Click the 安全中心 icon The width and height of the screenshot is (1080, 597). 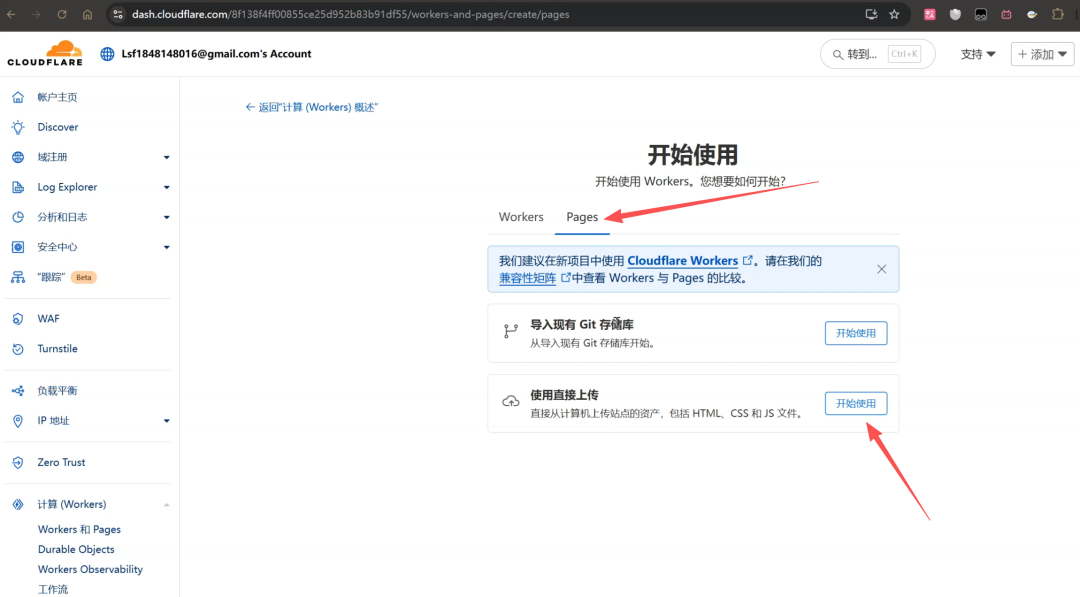point(18,247)
